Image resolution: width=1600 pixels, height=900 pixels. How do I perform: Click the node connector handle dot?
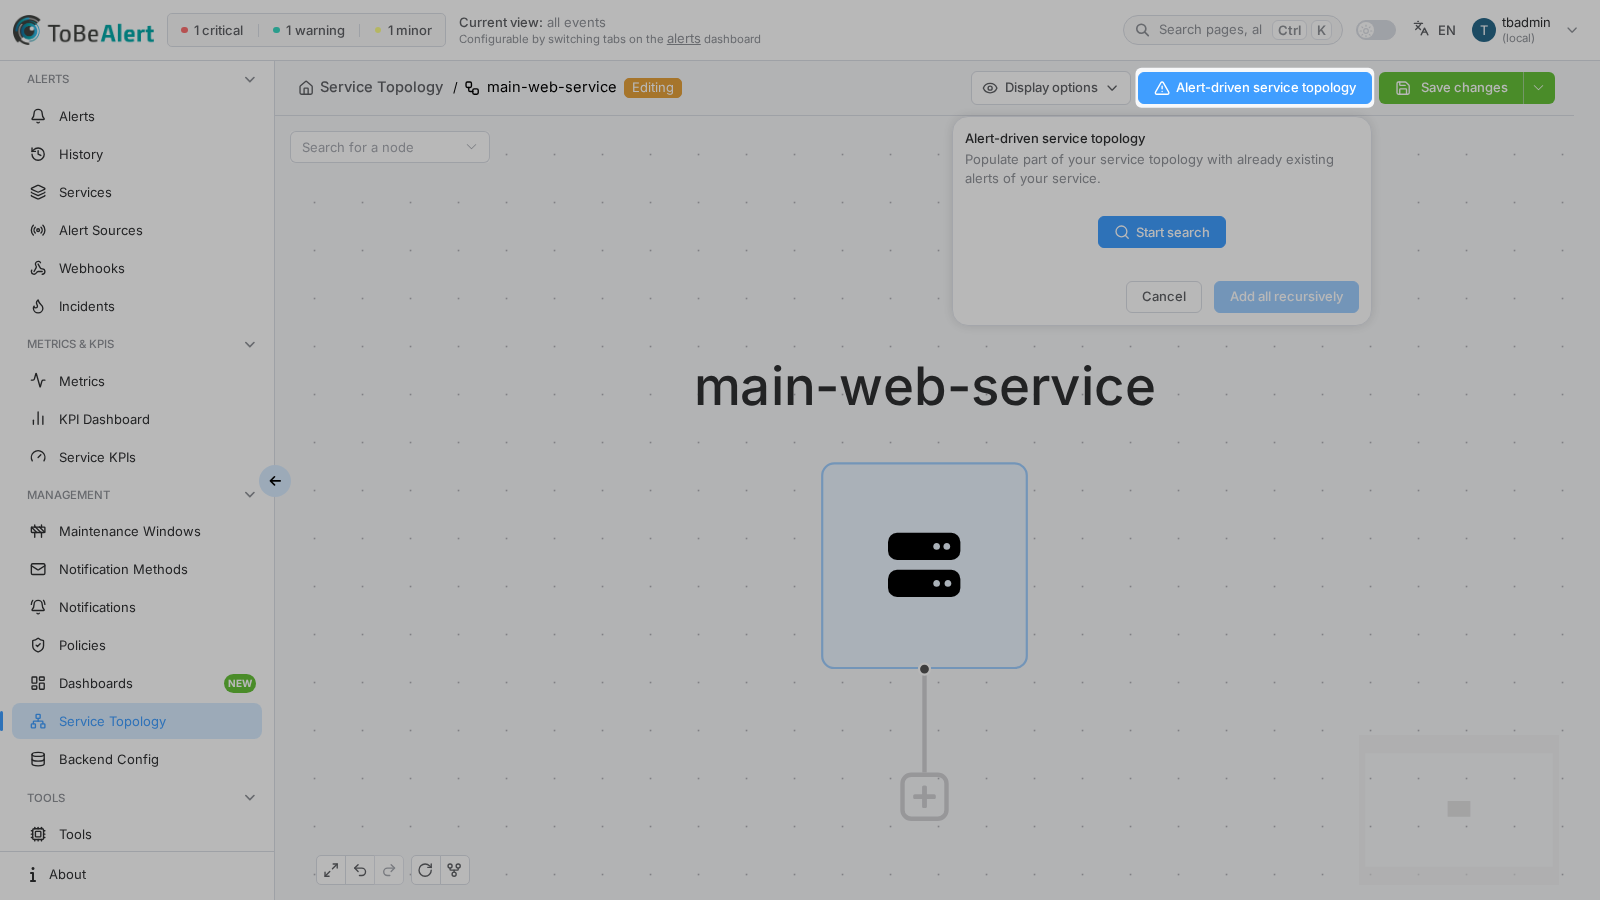point(924,669)
